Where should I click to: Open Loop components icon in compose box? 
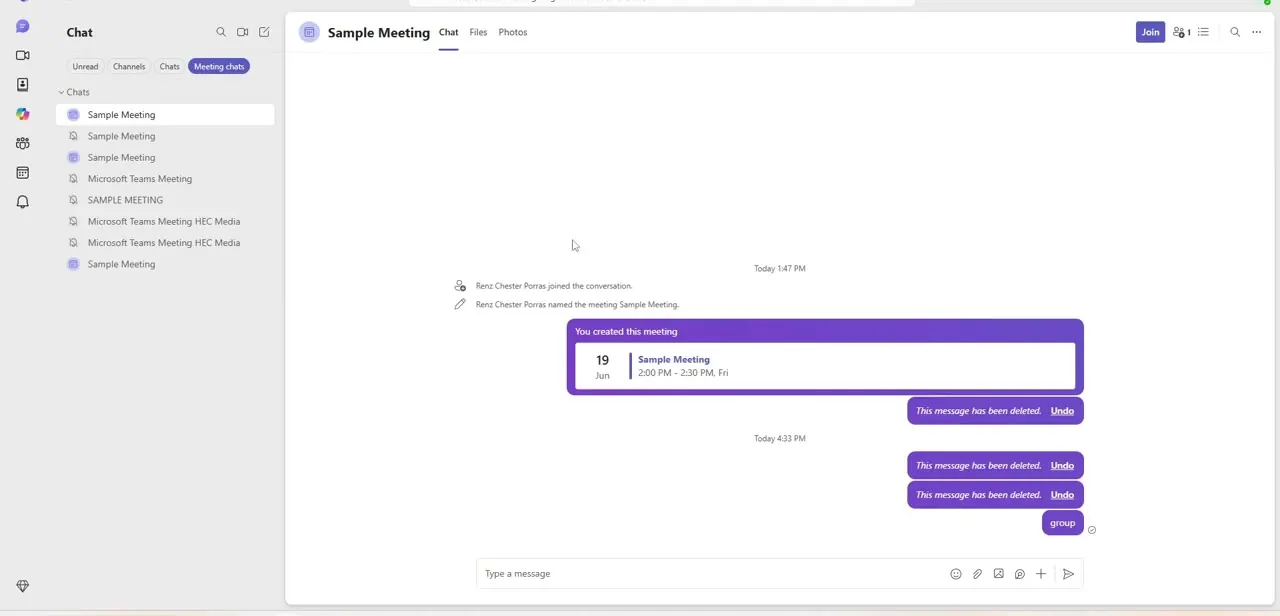[1019, 574]
